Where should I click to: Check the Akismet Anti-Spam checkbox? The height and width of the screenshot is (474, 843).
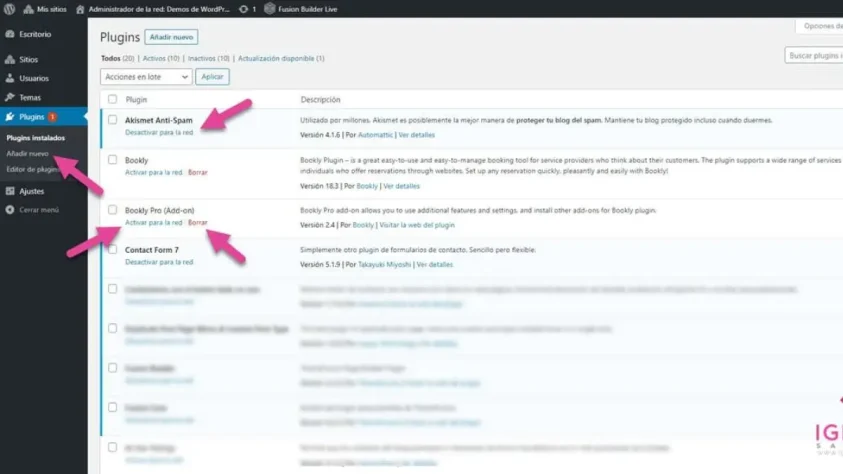[112, 120]
